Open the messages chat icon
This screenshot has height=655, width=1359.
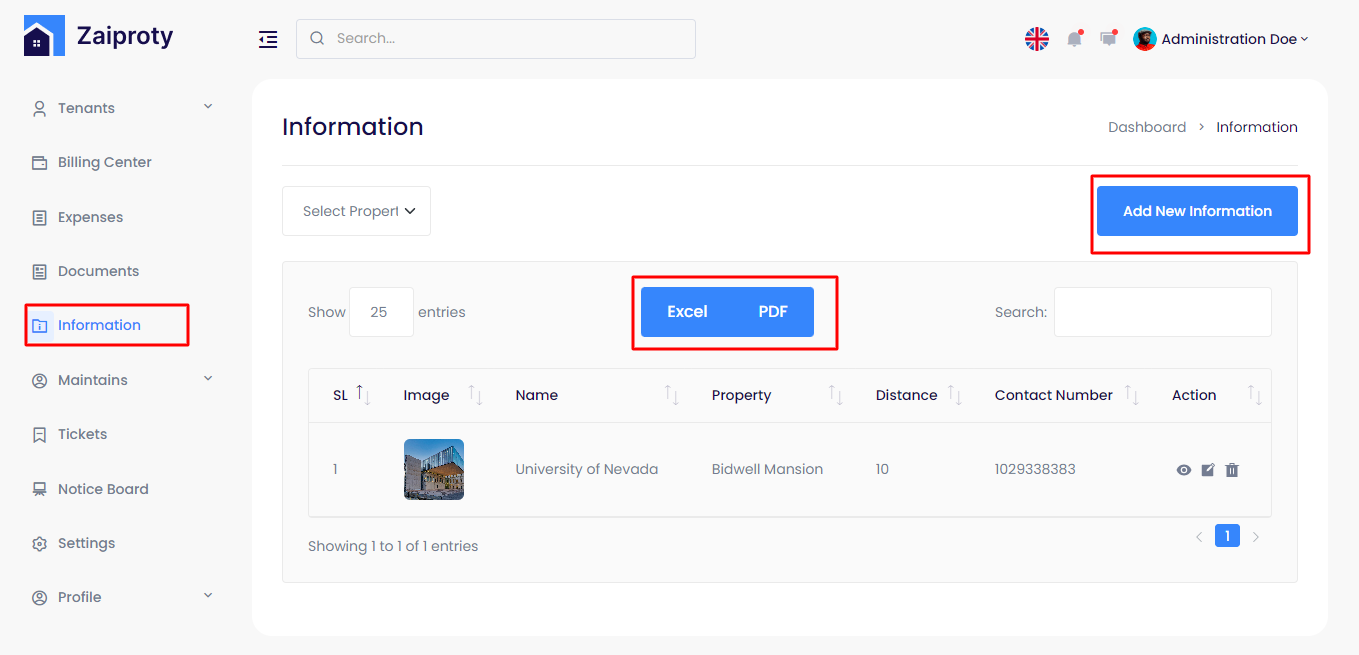[x=1108, y=39]
